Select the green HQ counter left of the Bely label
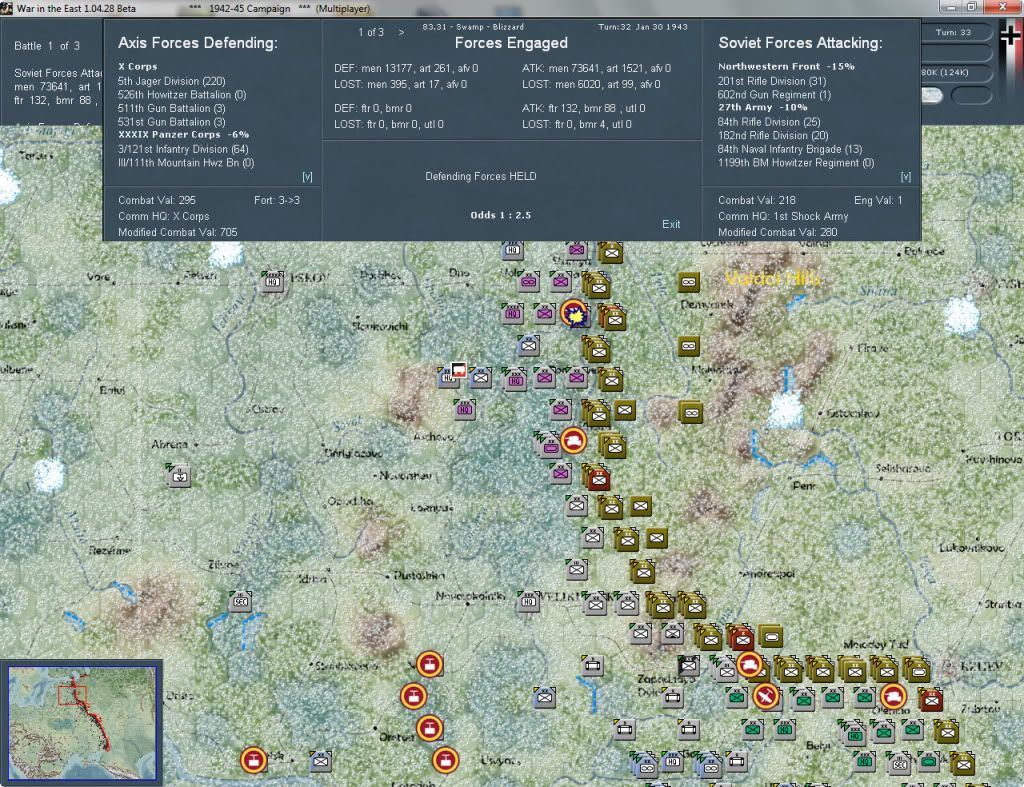 [x=784, y=730]
